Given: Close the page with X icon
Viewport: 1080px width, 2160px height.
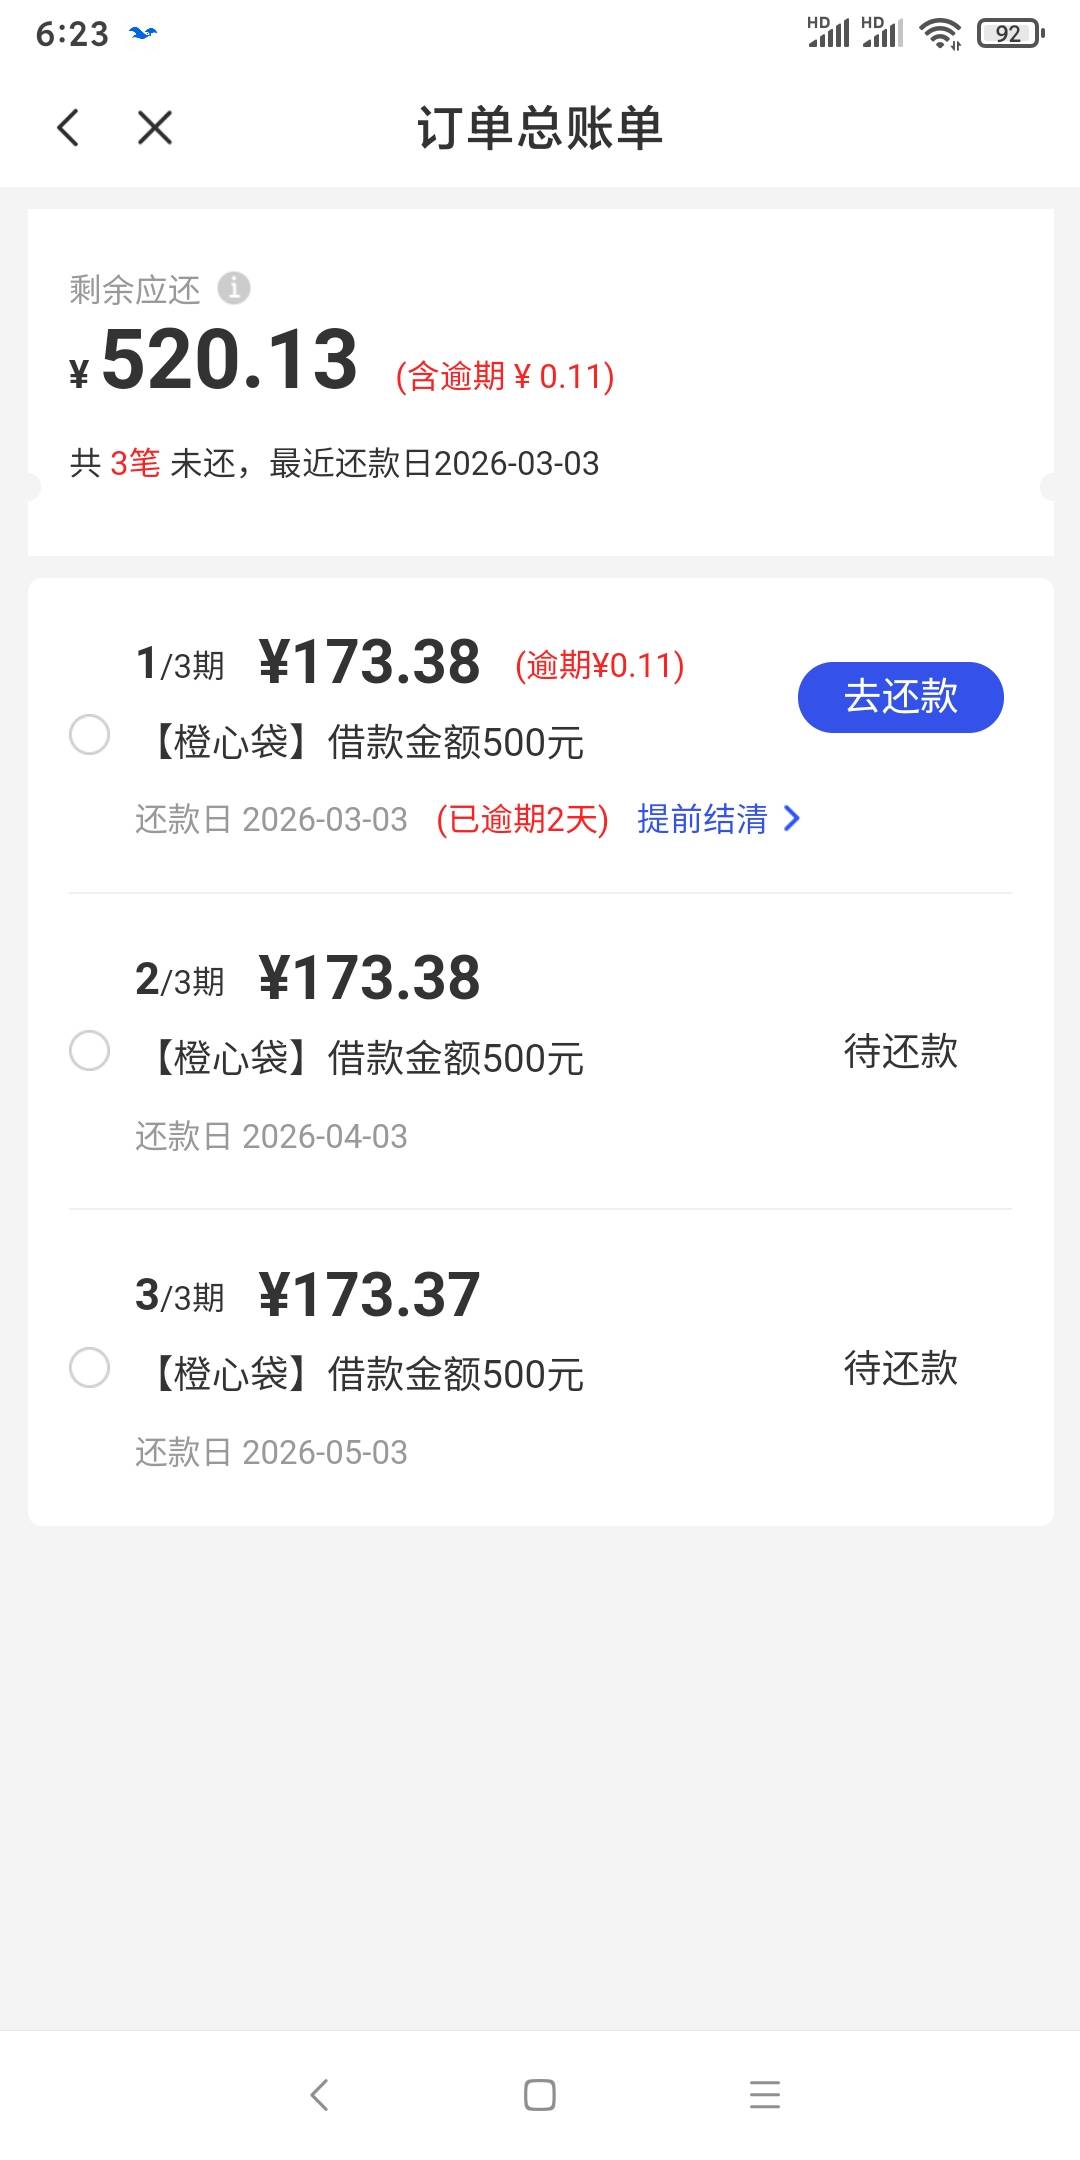Looking at the screenshot, I should (155, 128).
